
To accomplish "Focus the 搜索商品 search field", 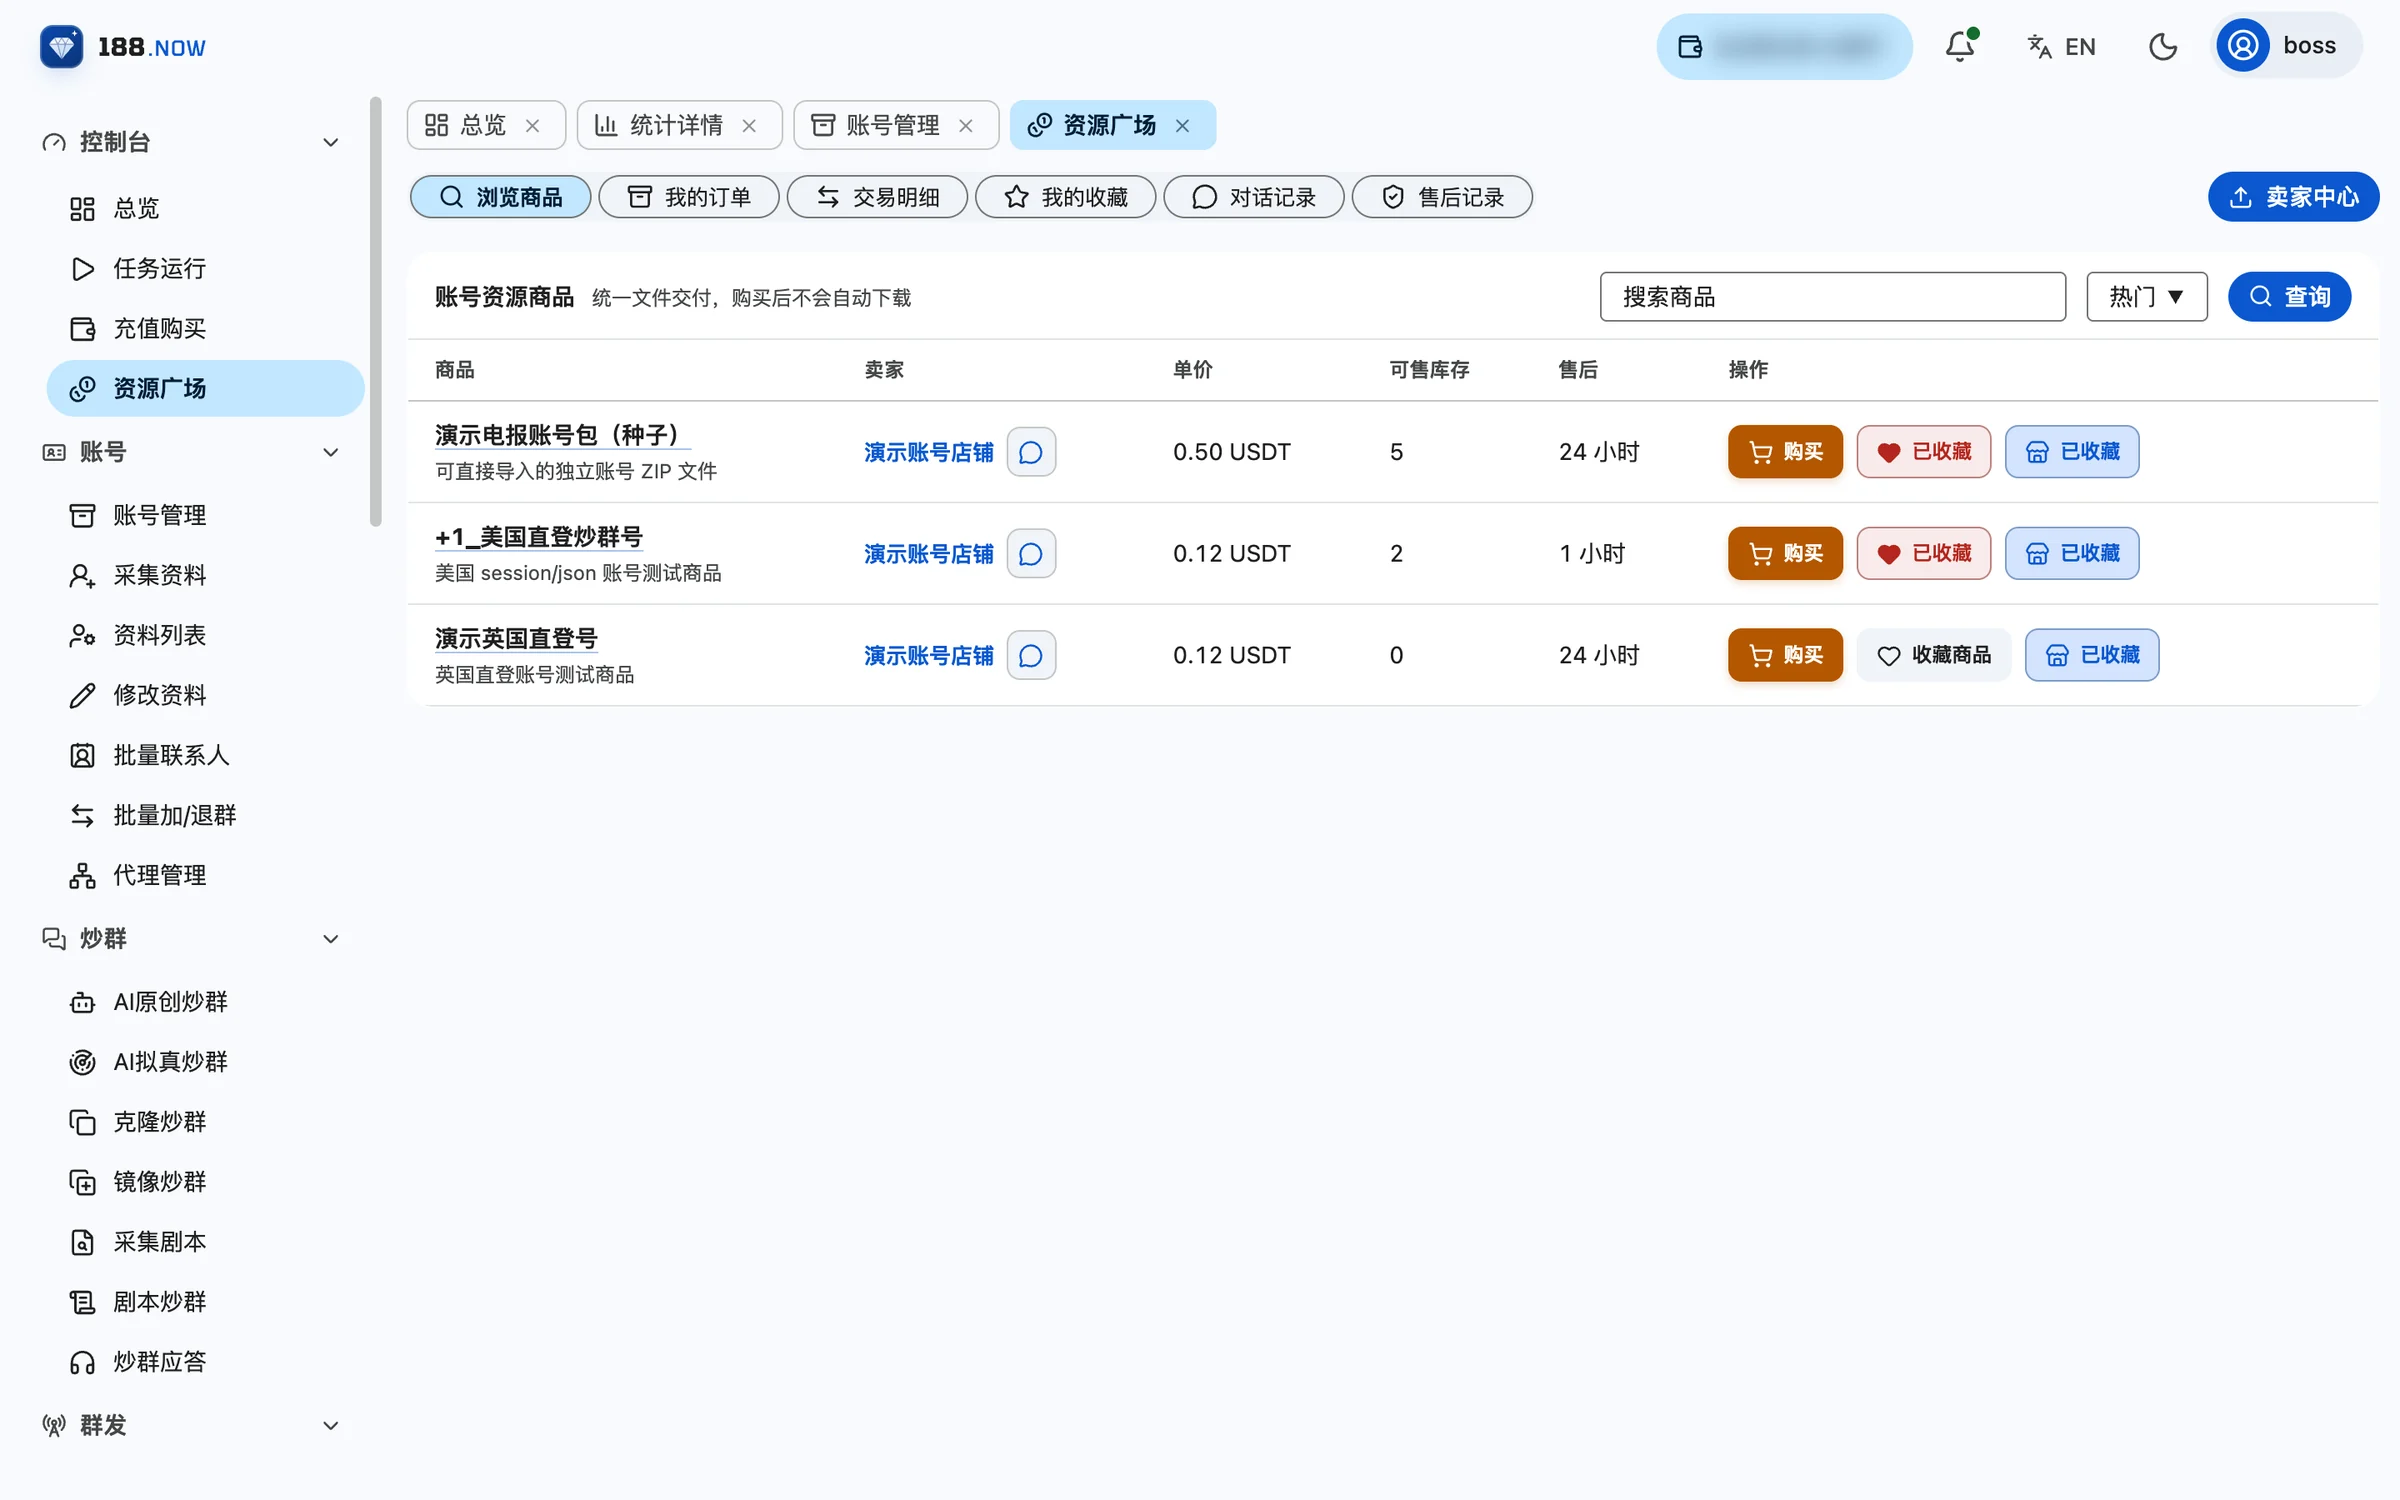I will [1832, 297].
